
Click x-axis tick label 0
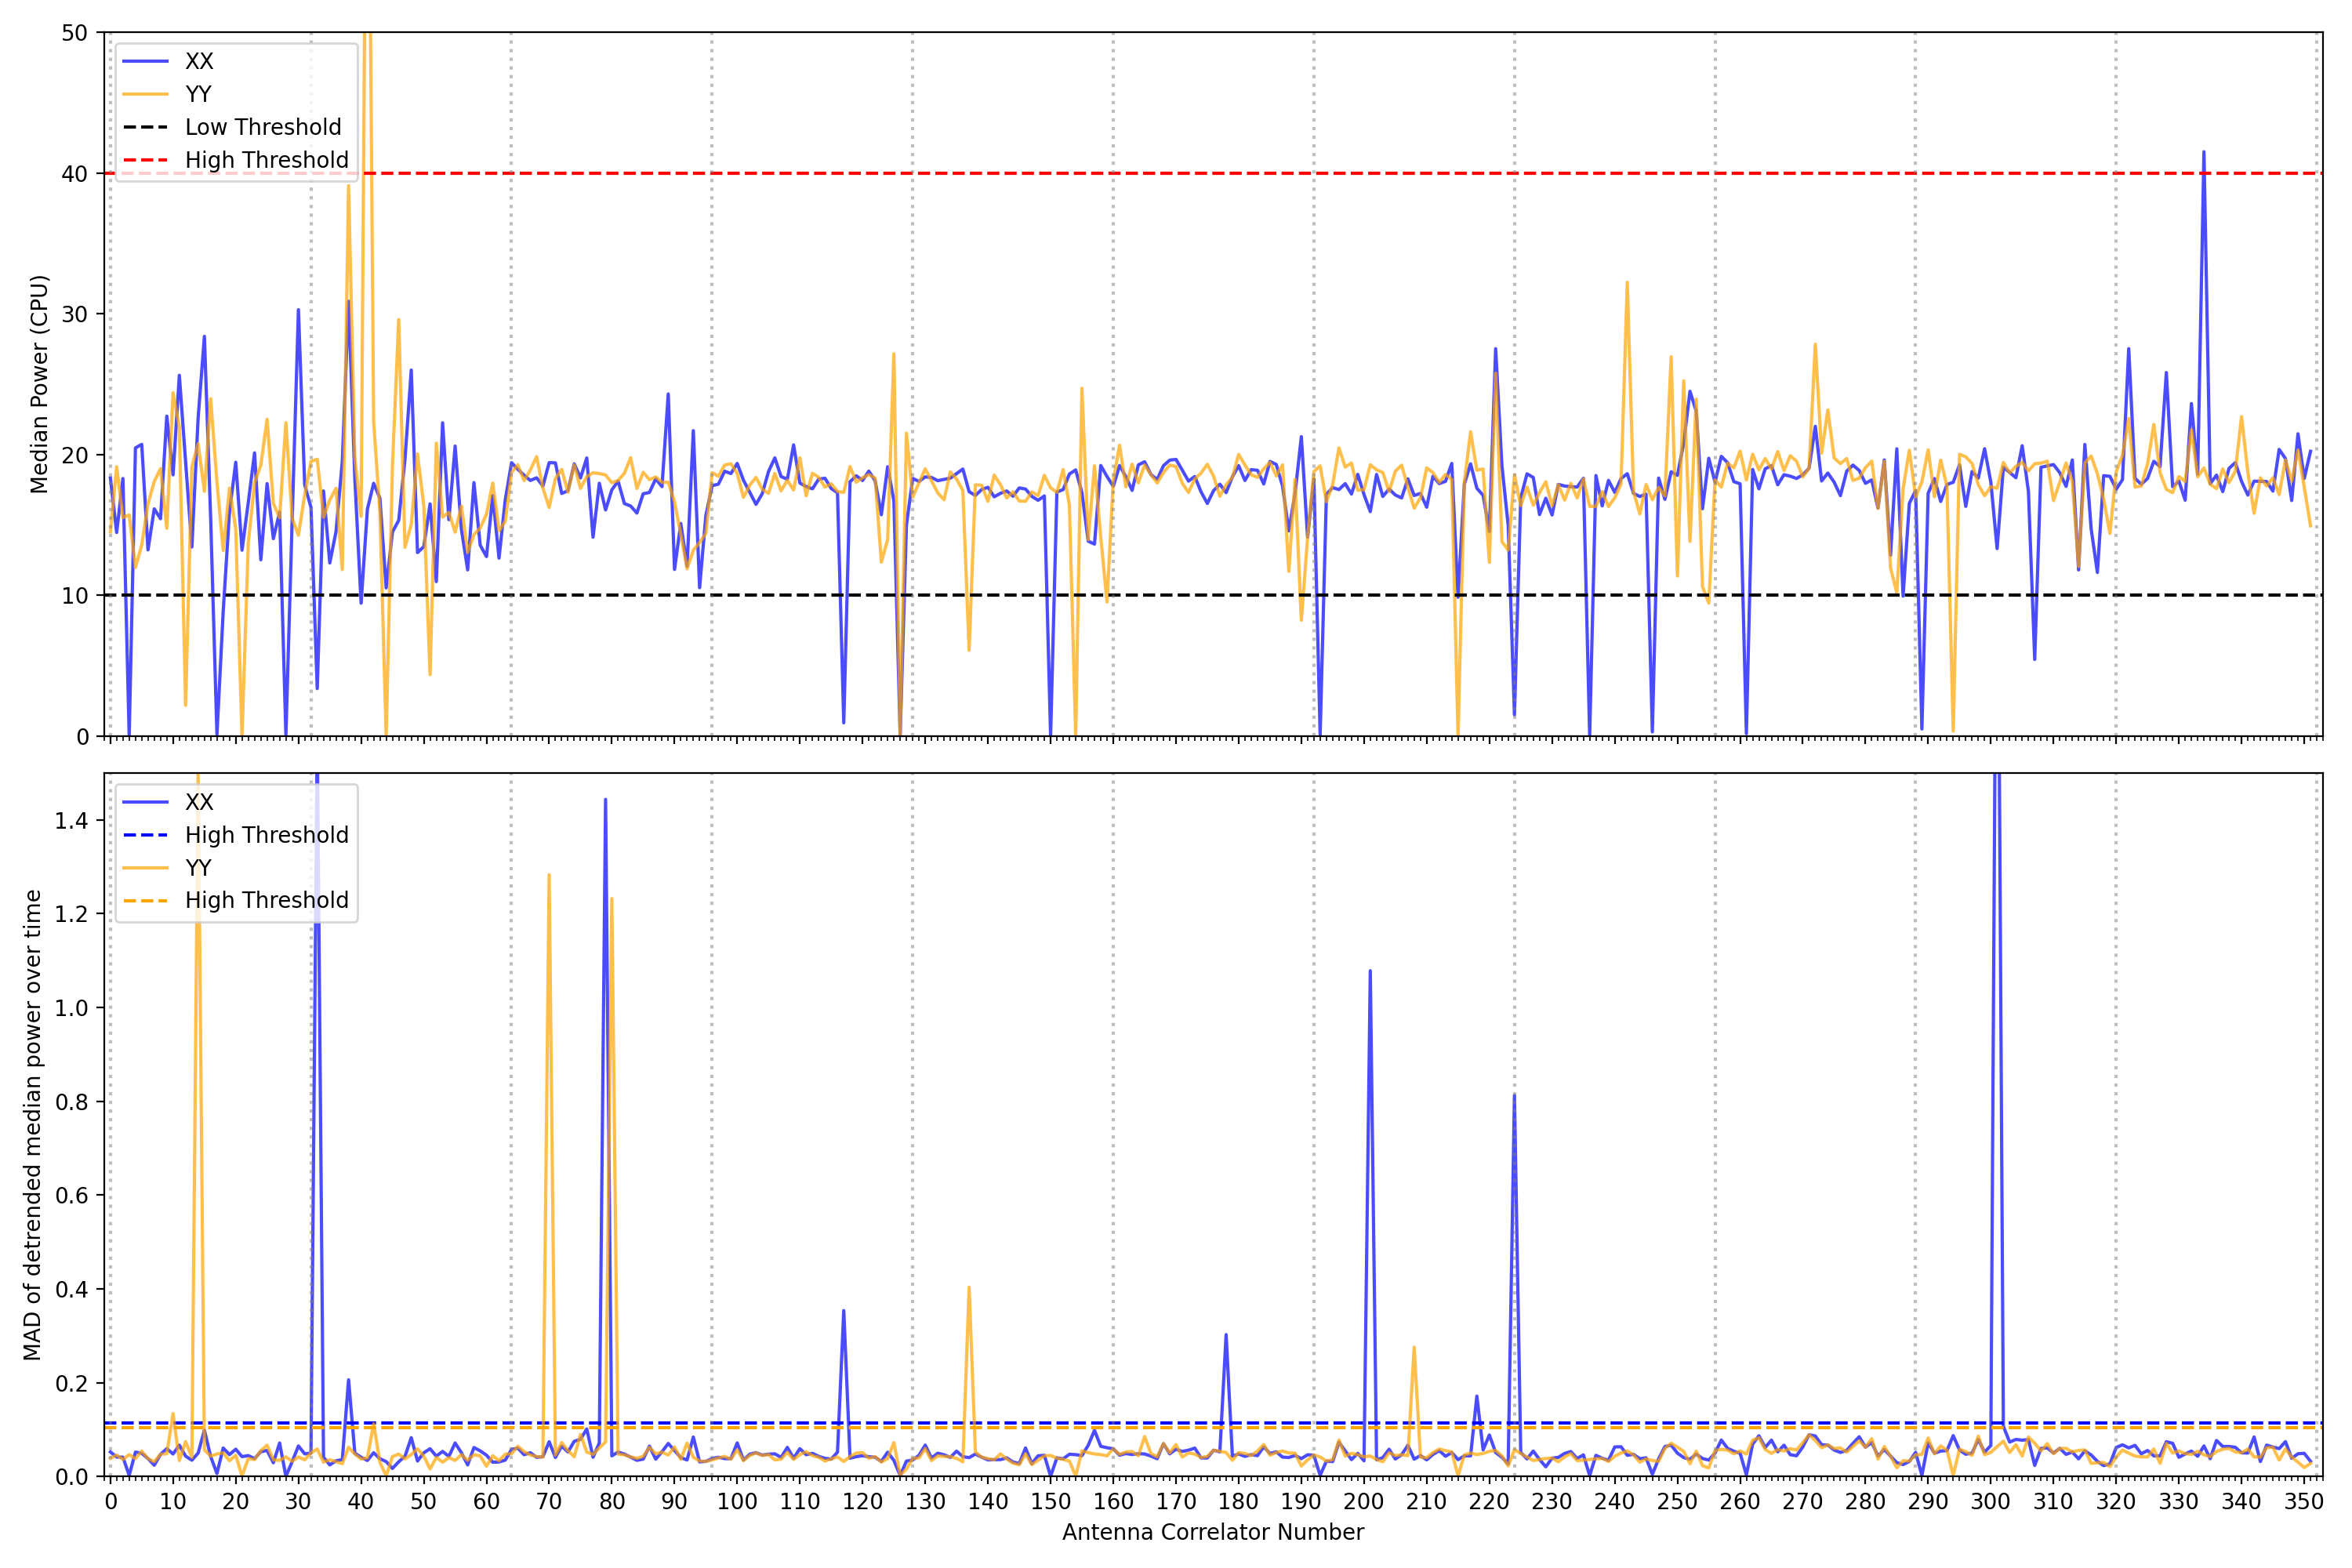[x=110, y=1501]
